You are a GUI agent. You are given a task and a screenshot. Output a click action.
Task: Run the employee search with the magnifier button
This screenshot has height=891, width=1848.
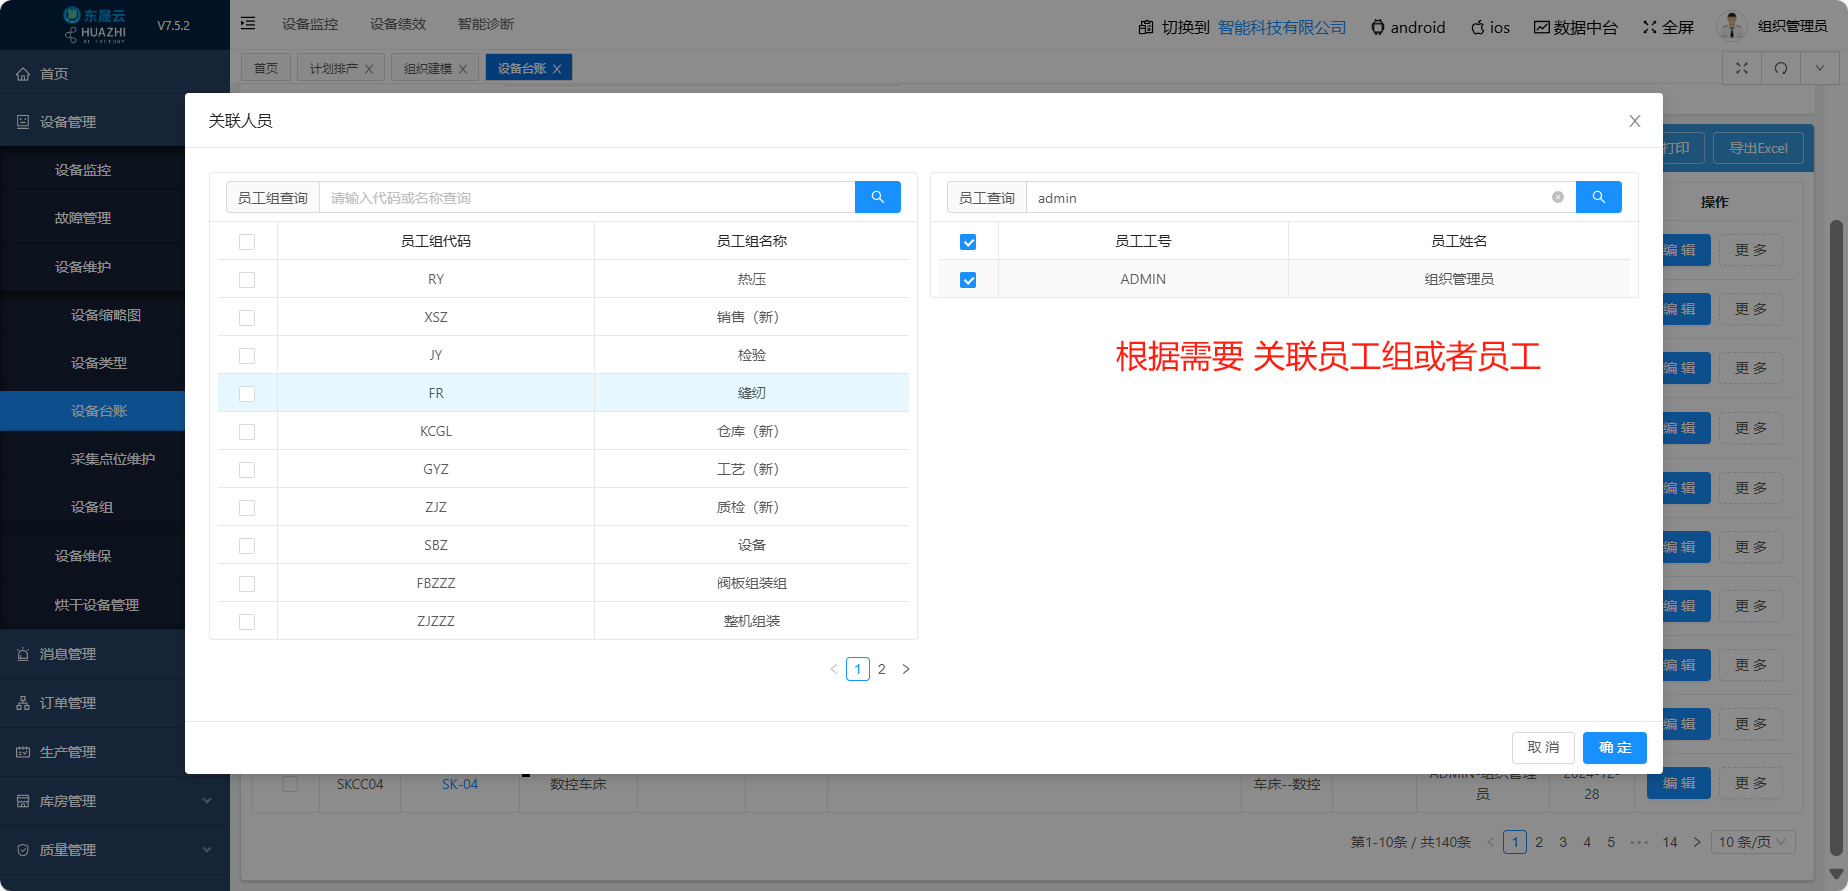[x=1599, y=197]
